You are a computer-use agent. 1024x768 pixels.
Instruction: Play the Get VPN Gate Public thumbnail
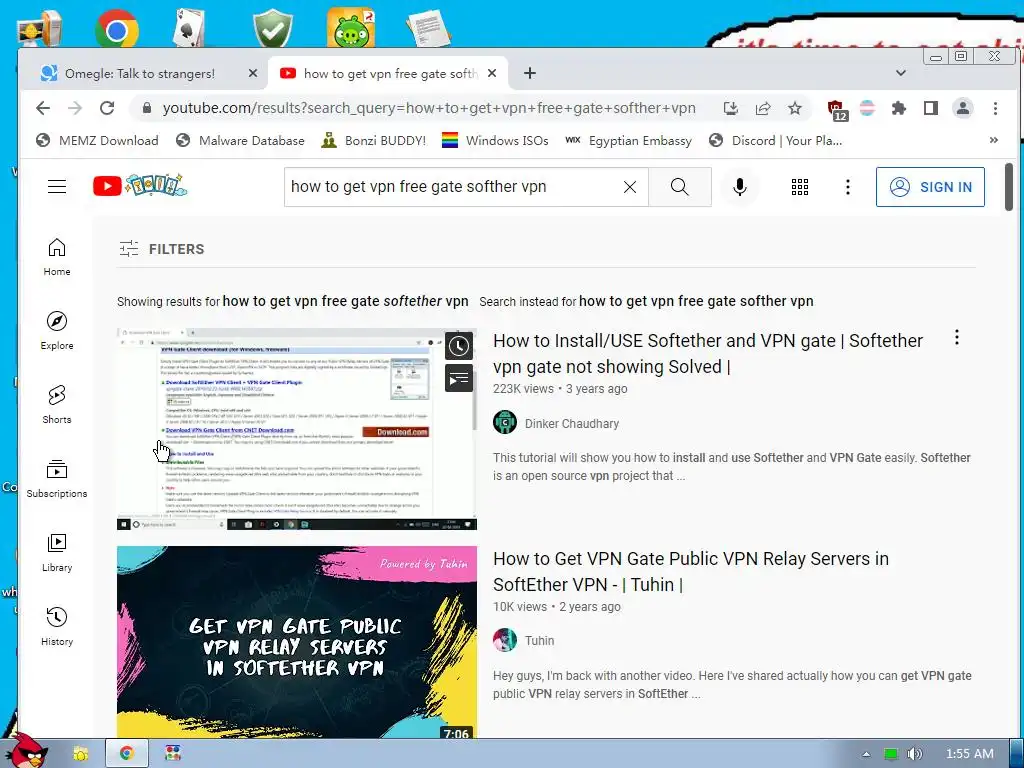(296, 642)
